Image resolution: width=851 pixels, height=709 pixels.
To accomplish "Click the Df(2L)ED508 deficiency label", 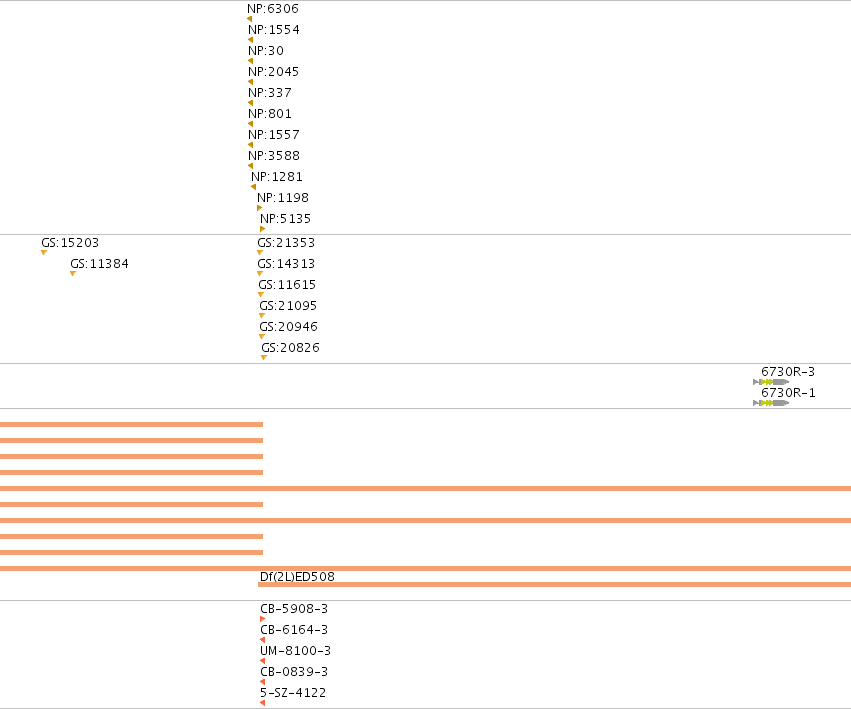I will click(x=297, y=577).
